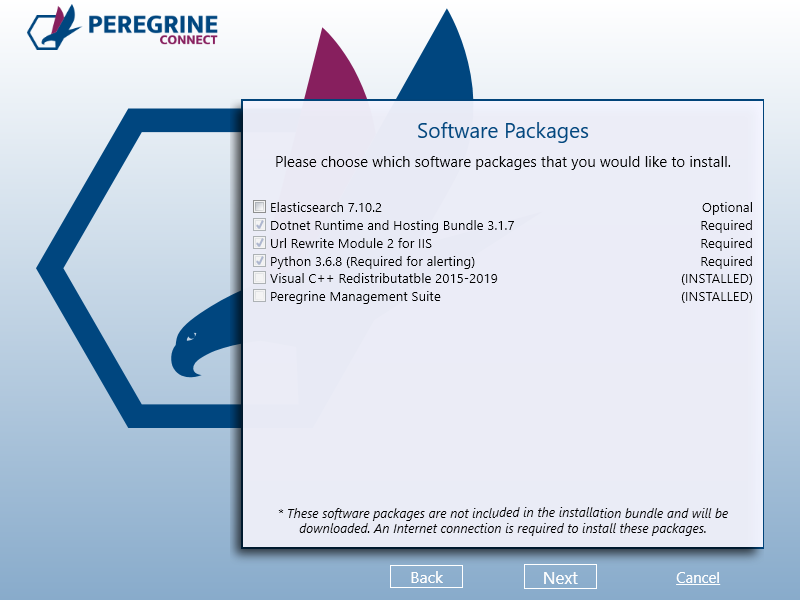Click '(INSTALLED)' status for Visual C++ Redistributable
Viewport: 800px width, 600px height.
pyautogui.click(x=717, y=279)
